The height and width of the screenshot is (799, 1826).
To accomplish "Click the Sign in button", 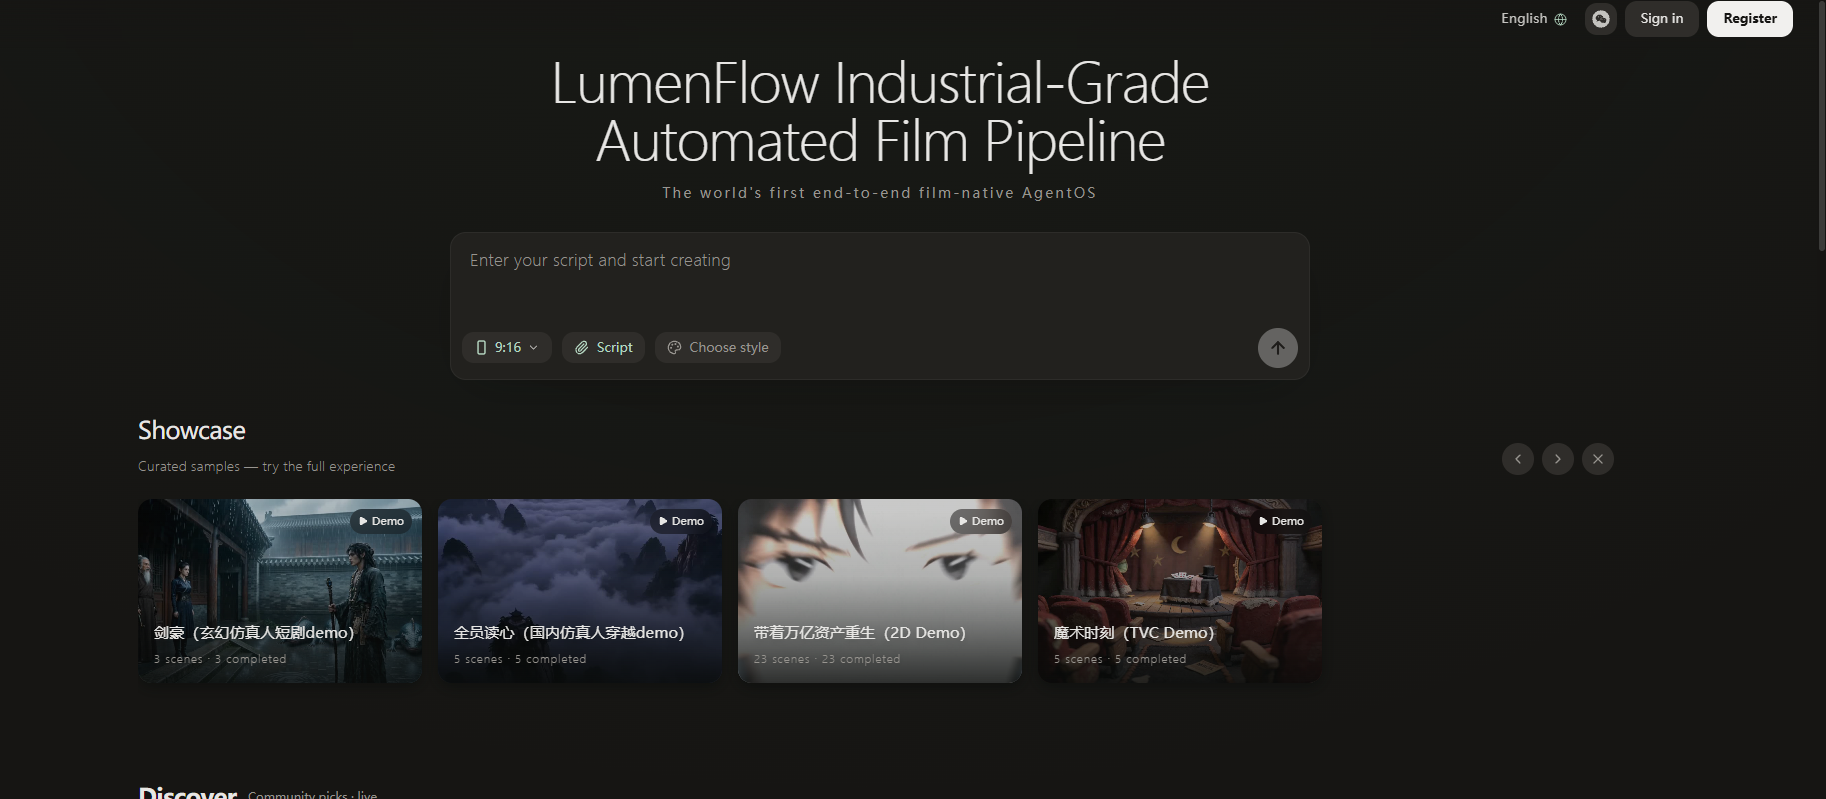I will (x=1661, y=19).
